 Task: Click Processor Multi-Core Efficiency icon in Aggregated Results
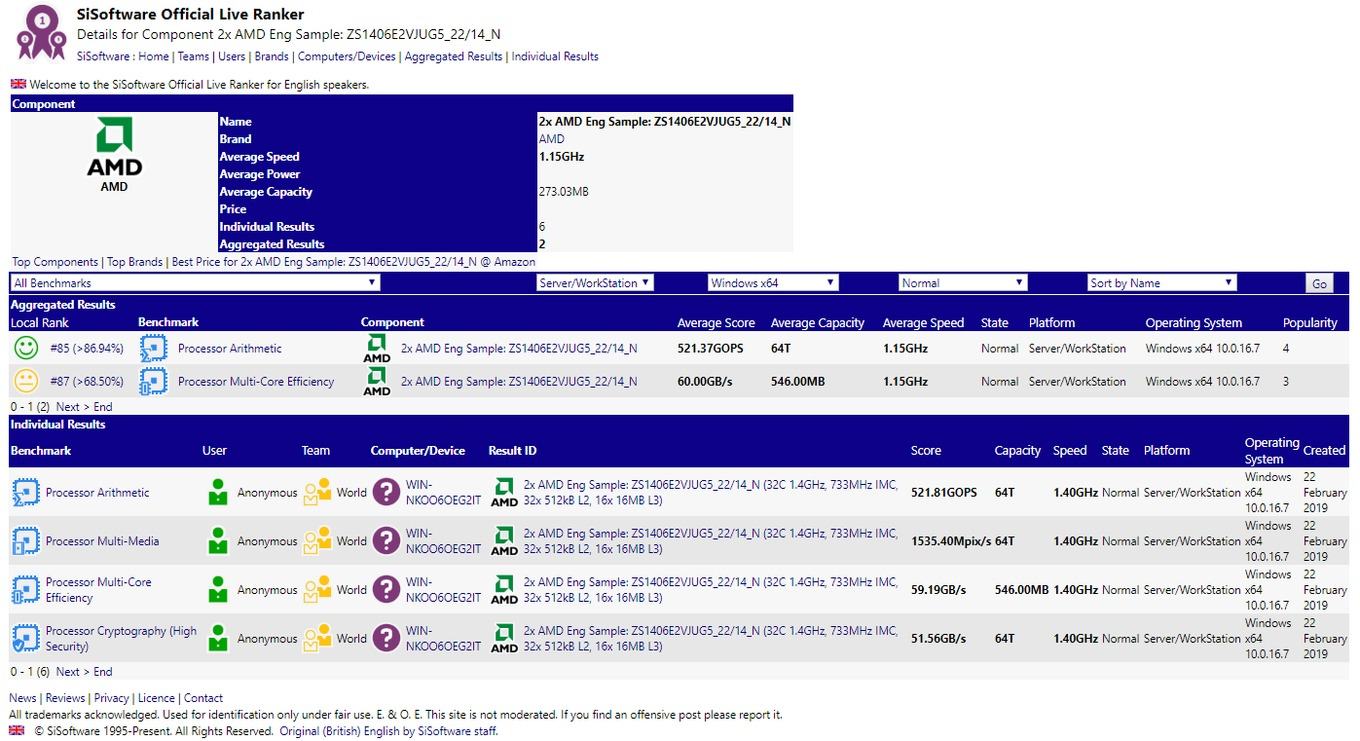153,381
